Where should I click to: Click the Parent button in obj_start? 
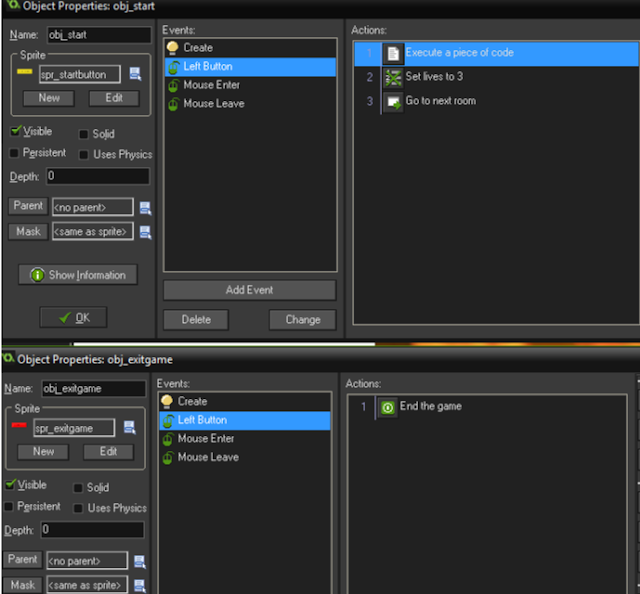[28, 206]
